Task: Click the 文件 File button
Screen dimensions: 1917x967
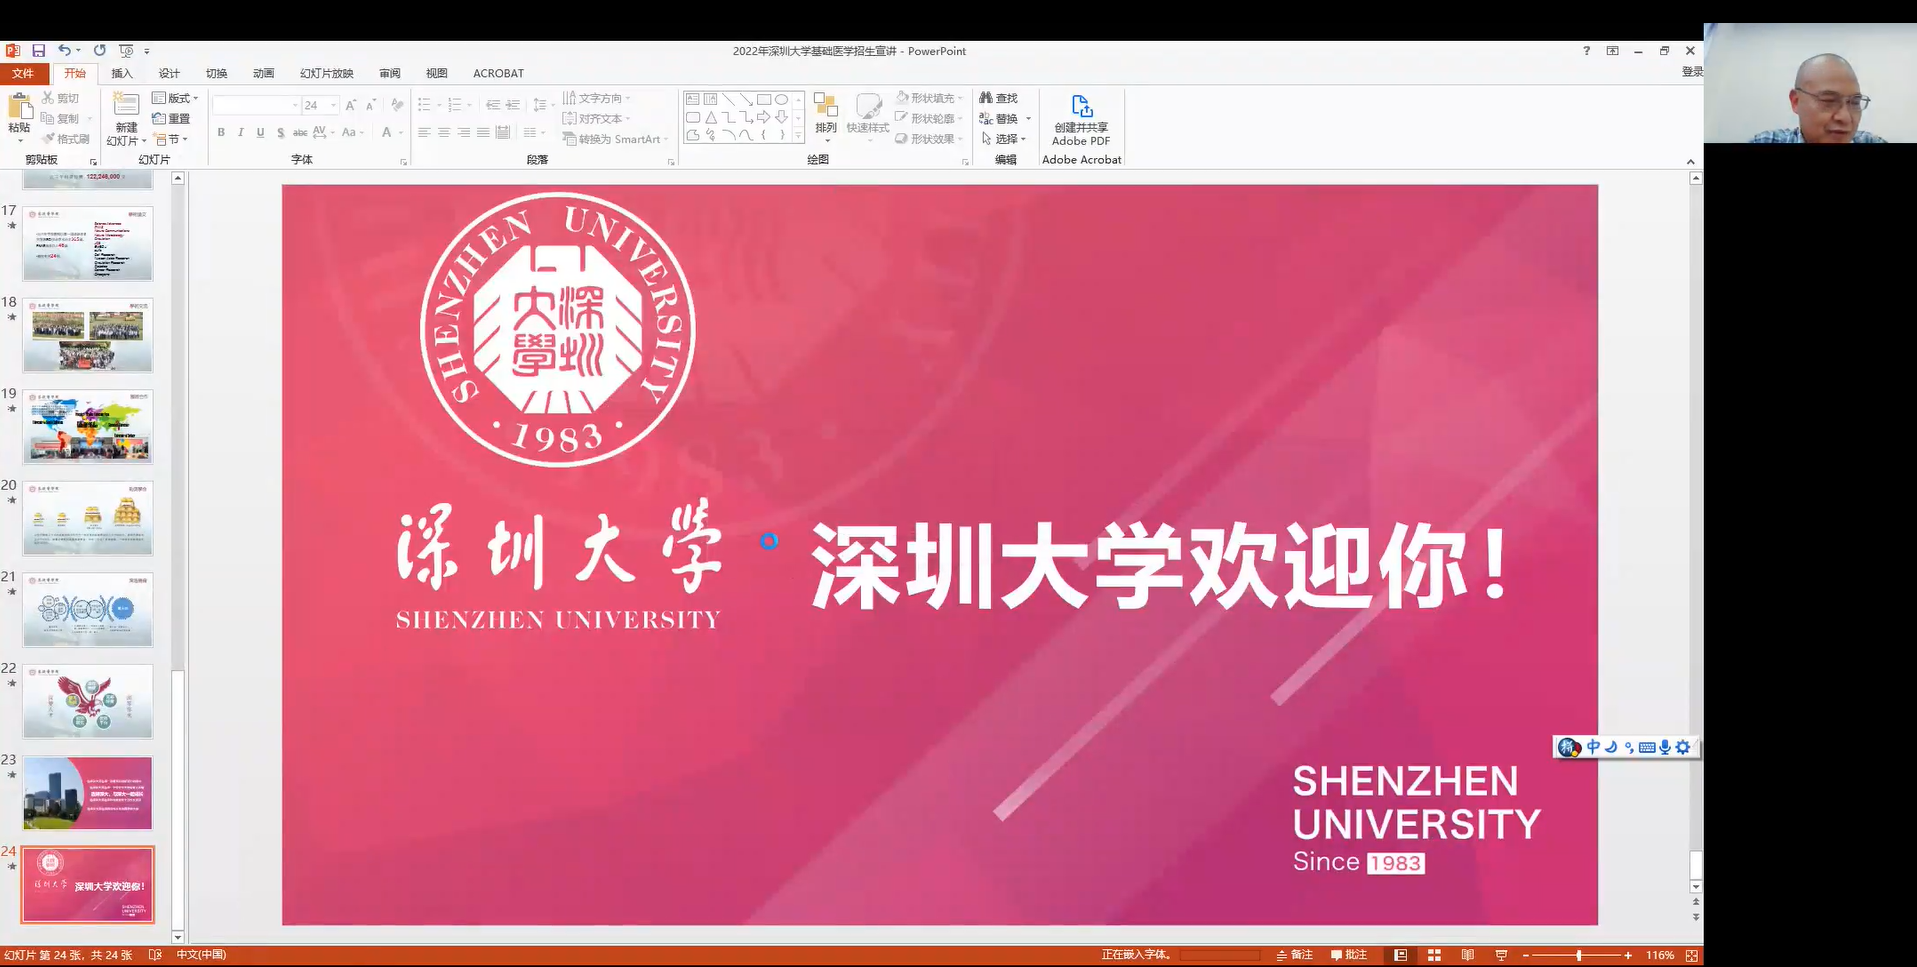Action: 23,73
